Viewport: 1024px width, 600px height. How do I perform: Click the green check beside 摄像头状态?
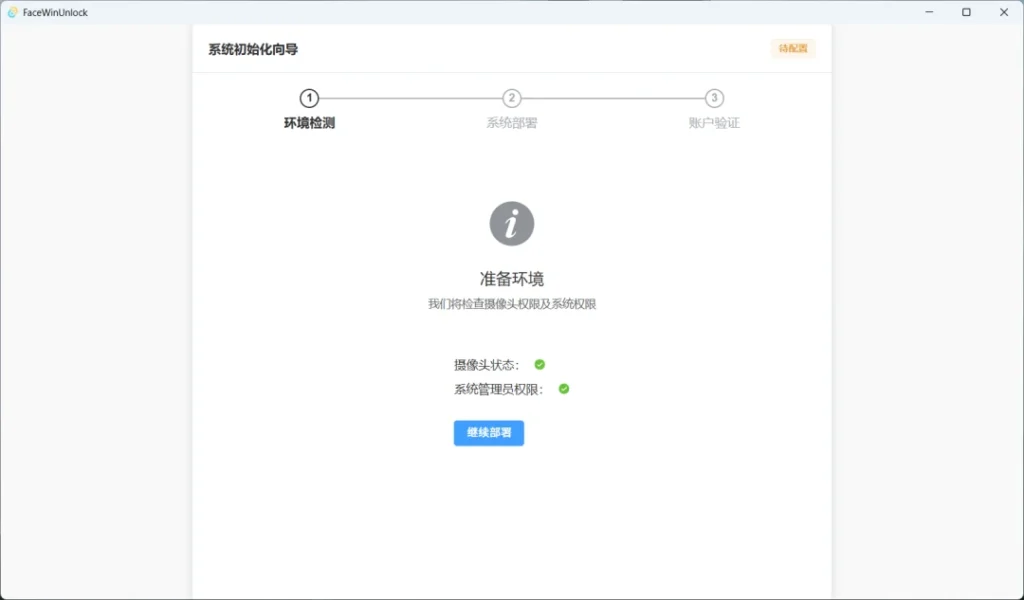[x=539, y=364]
